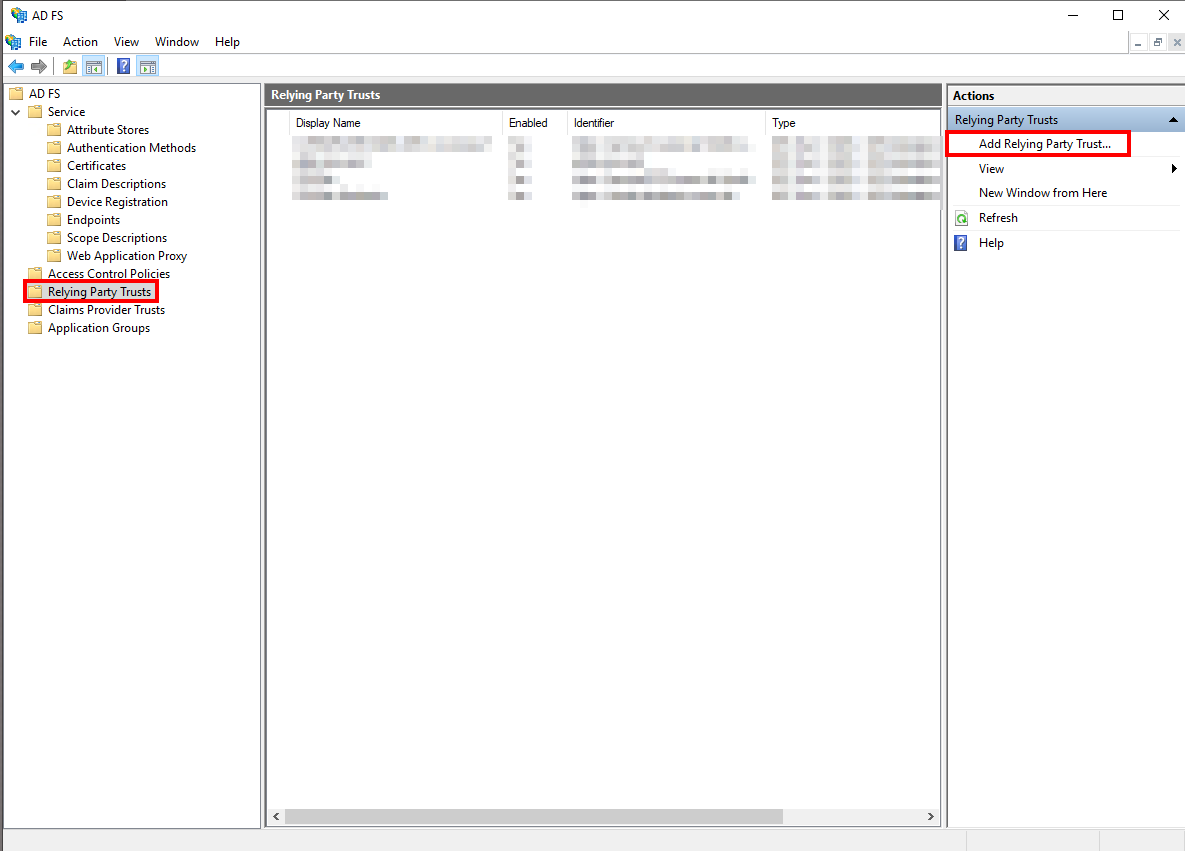
Task: Click the green Refresh icon in Actions
Action: [961, 218]
